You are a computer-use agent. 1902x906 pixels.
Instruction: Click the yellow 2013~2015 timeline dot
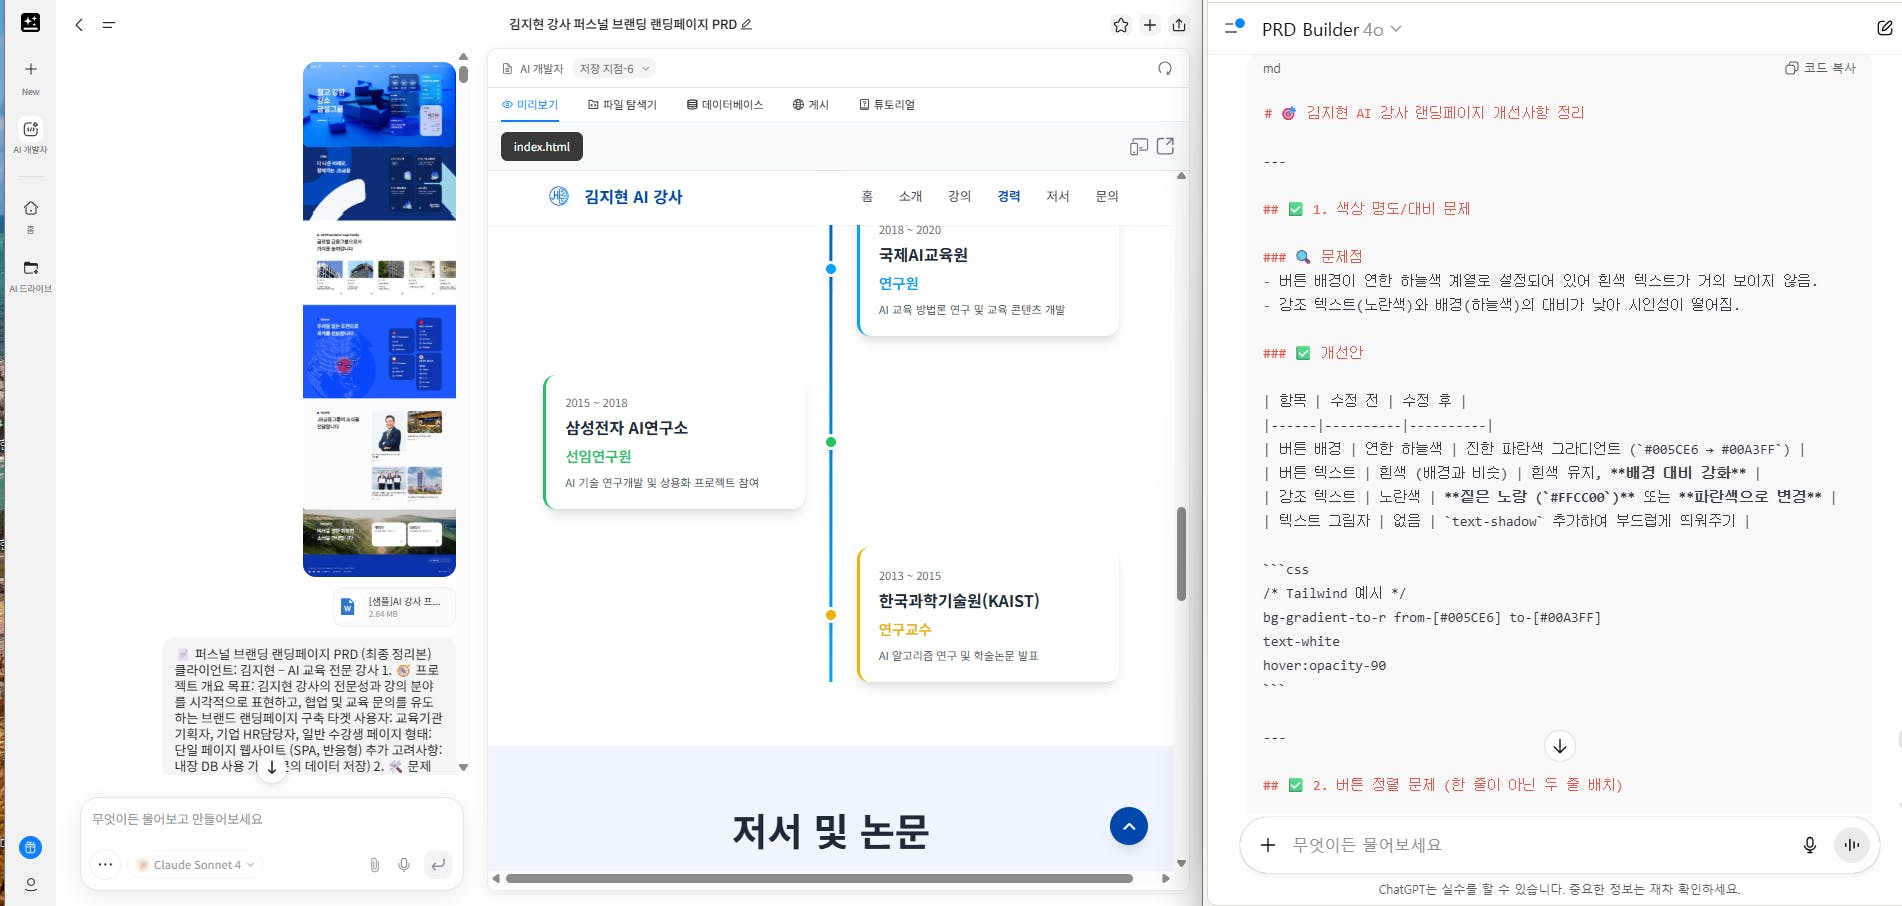pos(831,615)
